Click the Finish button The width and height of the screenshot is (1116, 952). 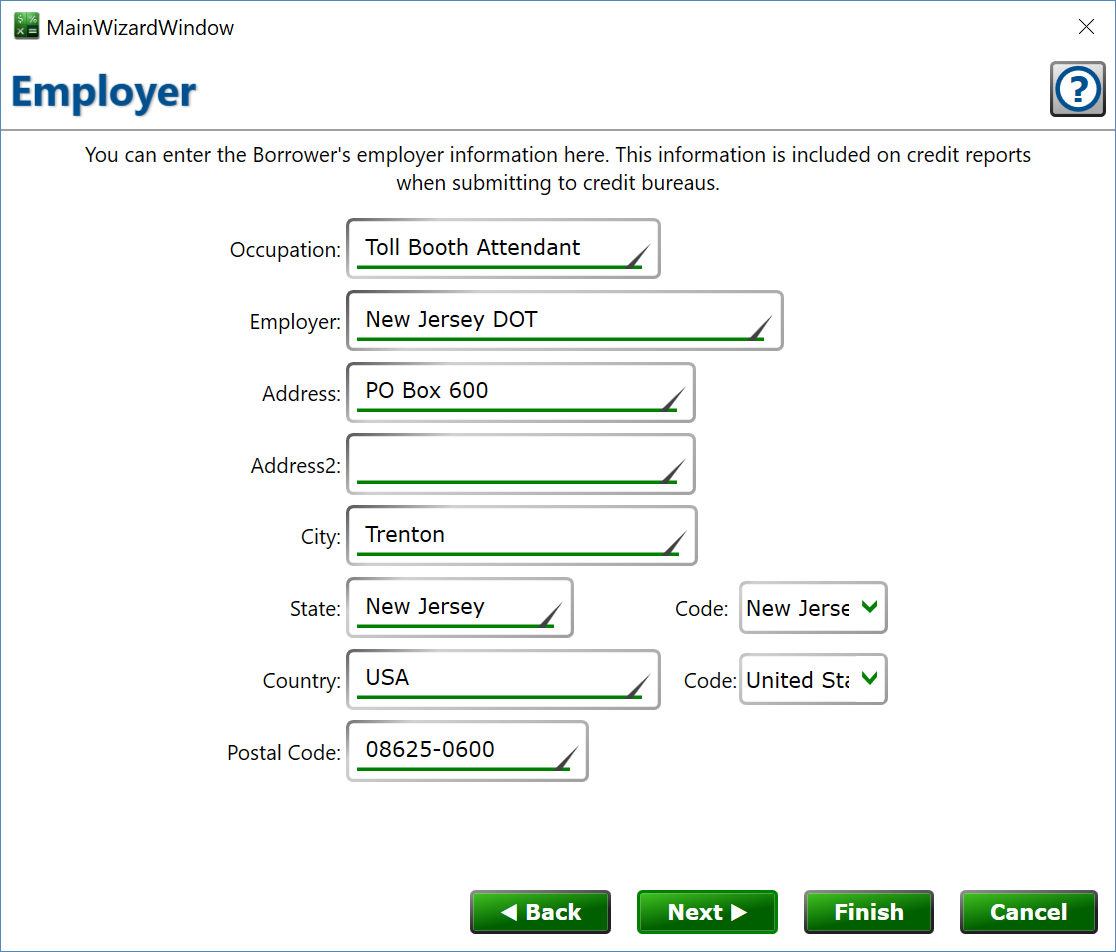pos(868,911)
